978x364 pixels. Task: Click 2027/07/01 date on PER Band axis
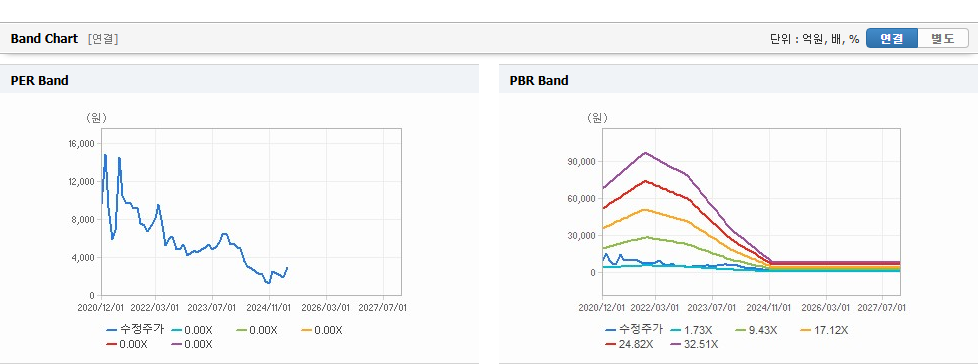pyautogui.click(x=383, y=308)
